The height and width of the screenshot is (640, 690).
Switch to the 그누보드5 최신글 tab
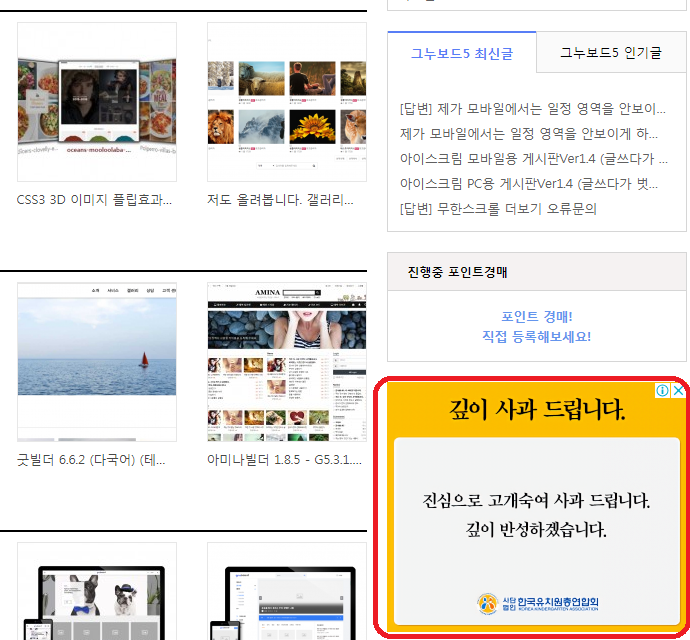(x=462, y=53)
